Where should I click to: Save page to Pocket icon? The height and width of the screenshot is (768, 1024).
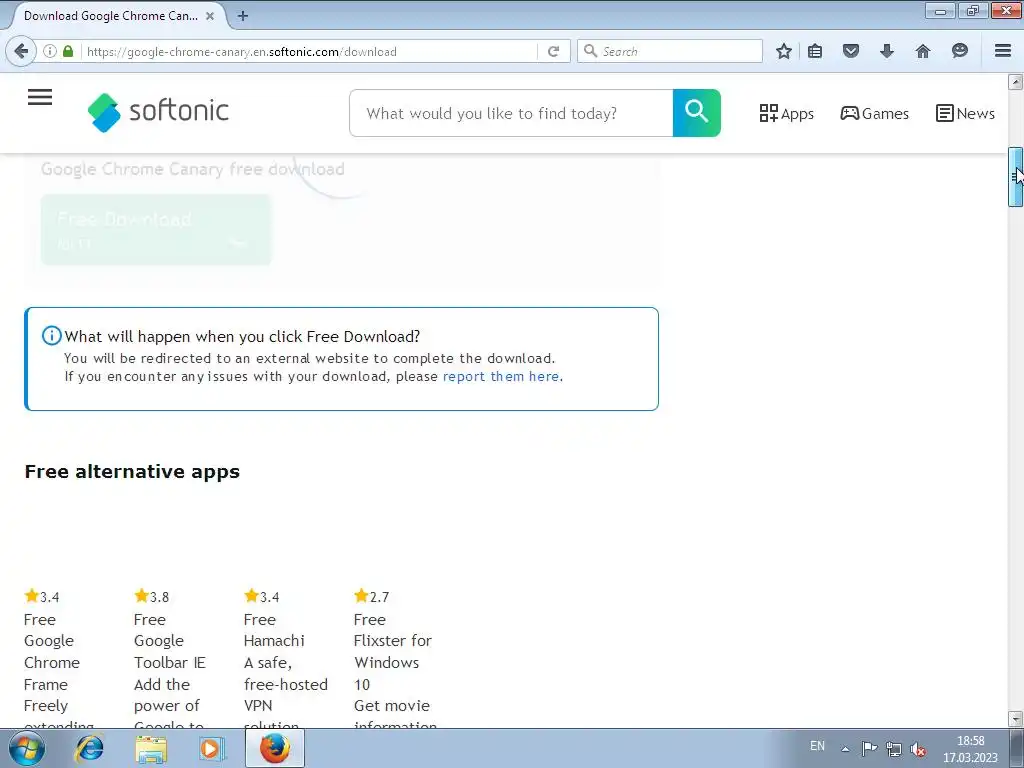[x=850, y=51]
